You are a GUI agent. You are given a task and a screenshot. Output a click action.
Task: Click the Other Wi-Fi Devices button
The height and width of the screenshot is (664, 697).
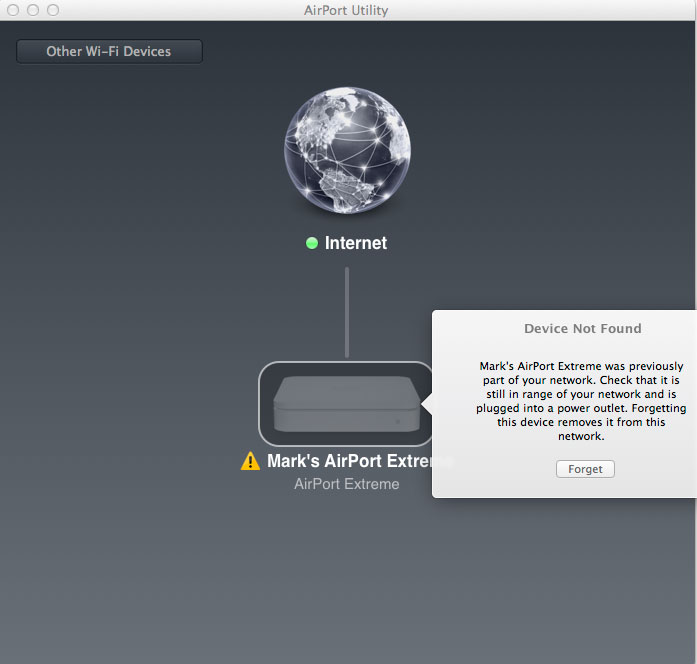[109, 52]
